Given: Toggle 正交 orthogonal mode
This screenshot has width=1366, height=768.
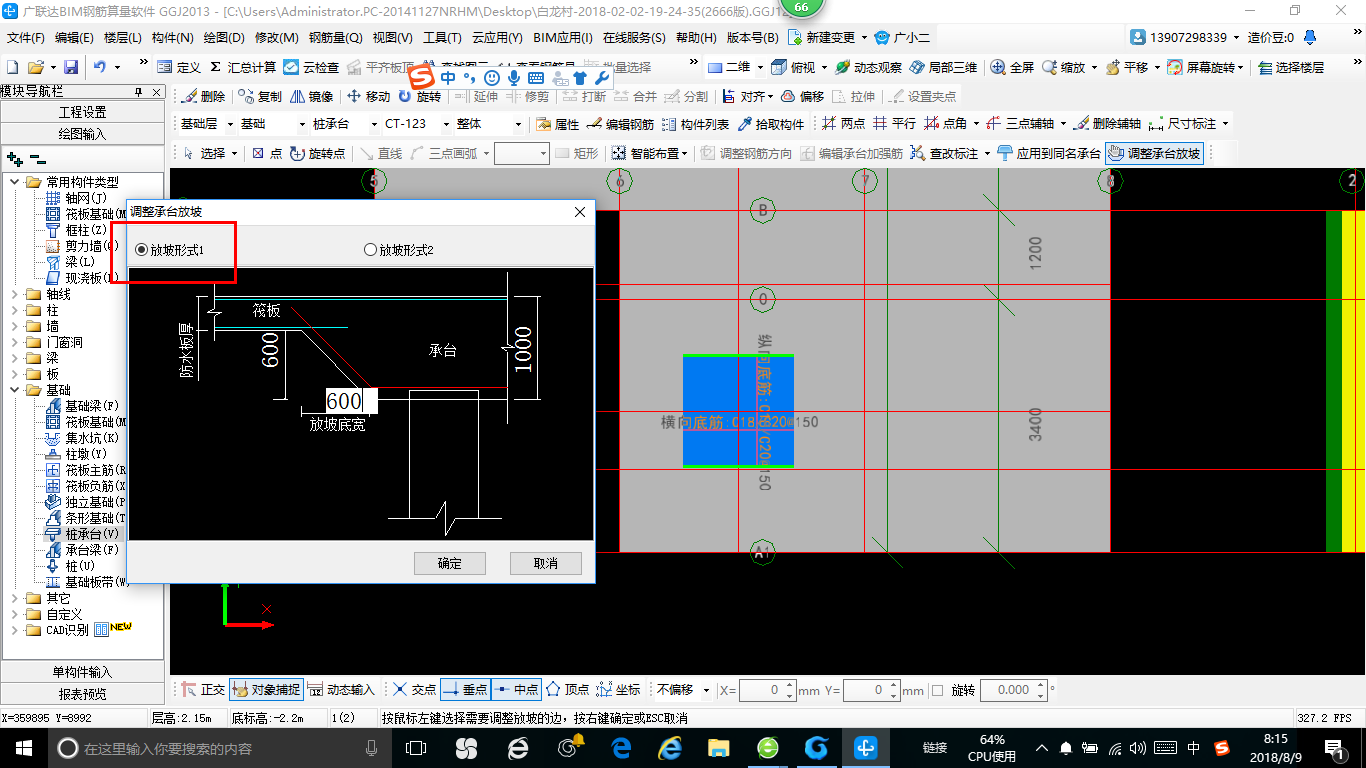Looking at the screenshot, I should [x=204, y=689].
